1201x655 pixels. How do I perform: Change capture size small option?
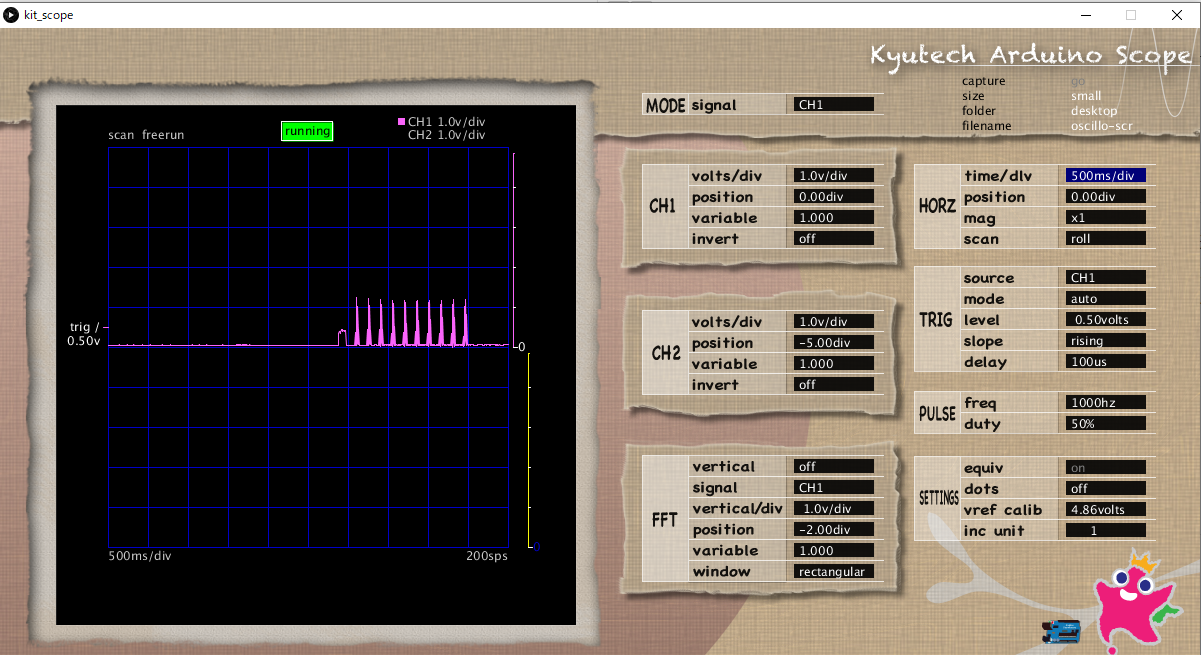pos(1086,96)
